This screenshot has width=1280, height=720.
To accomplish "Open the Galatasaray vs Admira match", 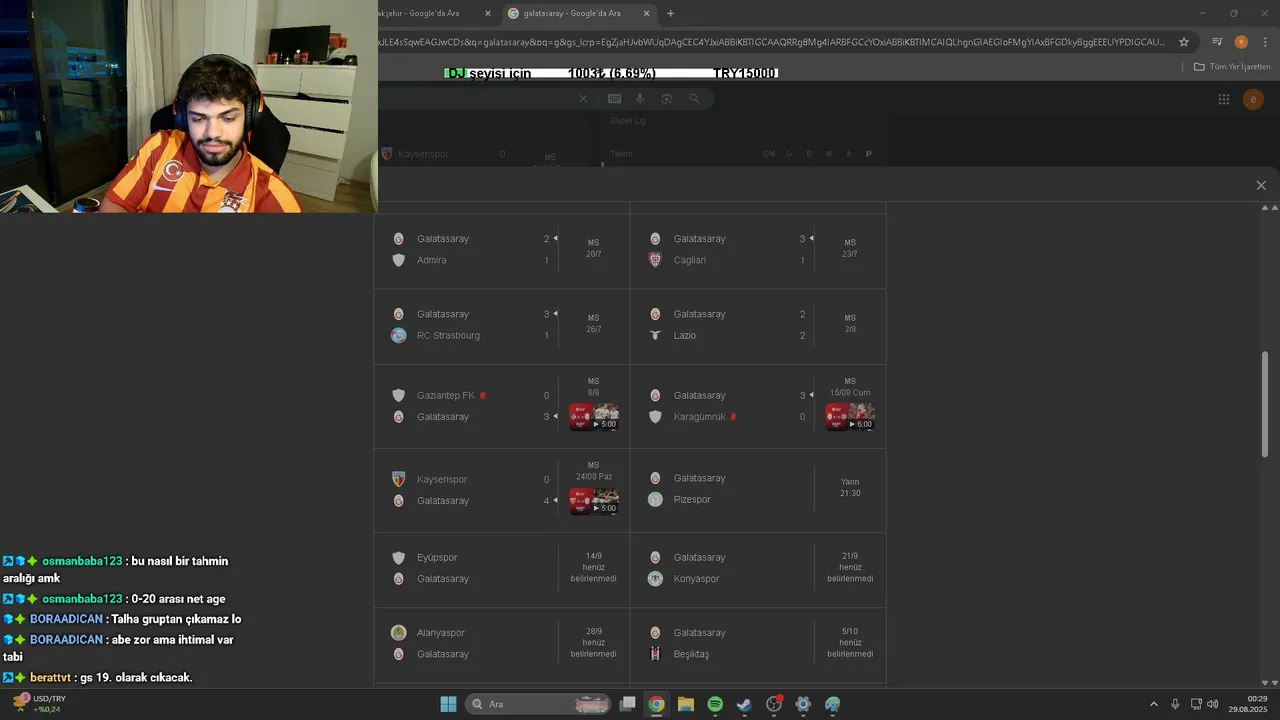I will pos(502,250).
